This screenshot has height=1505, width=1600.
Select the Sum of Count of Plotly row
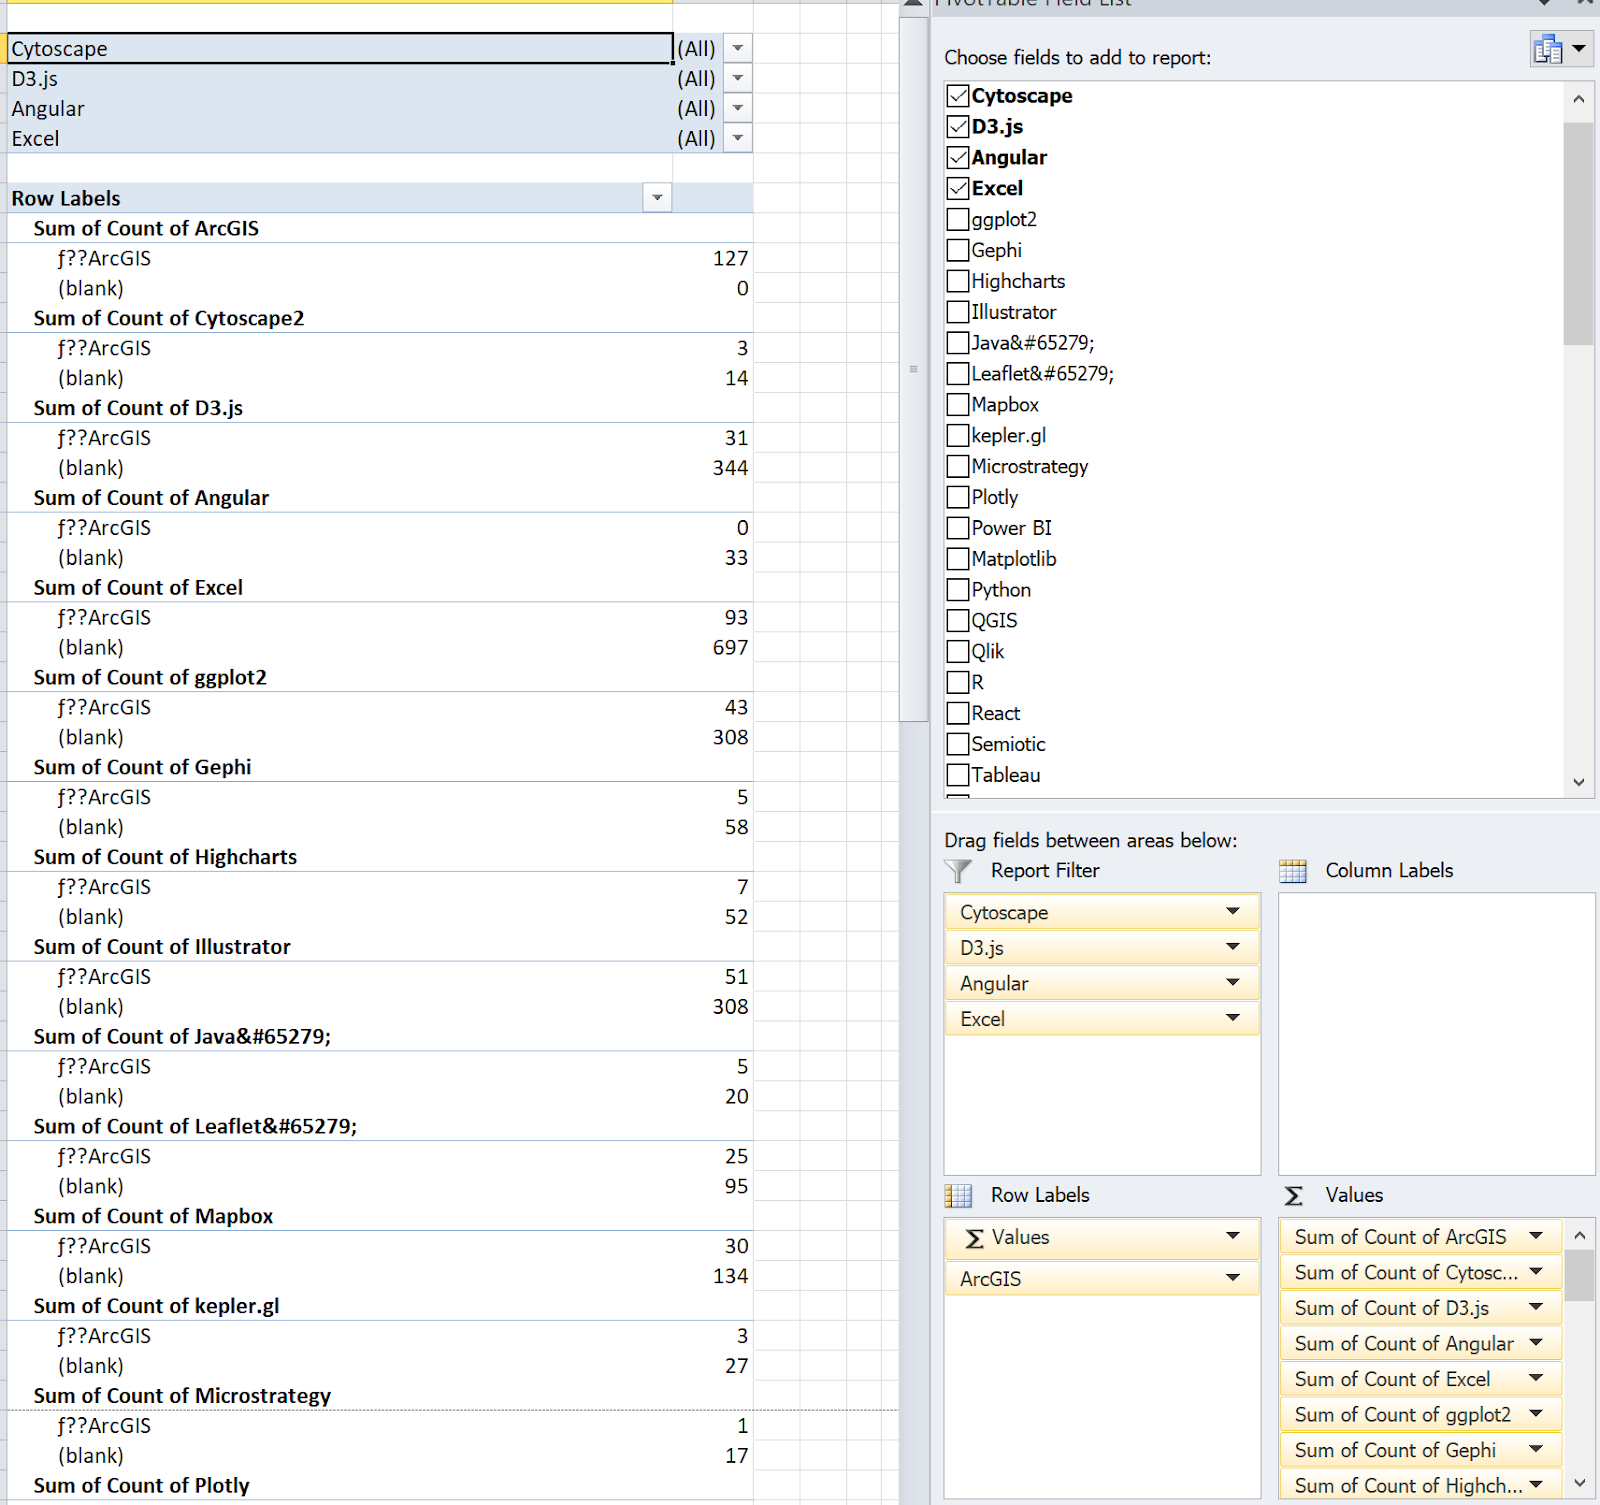click(380, 1486)
